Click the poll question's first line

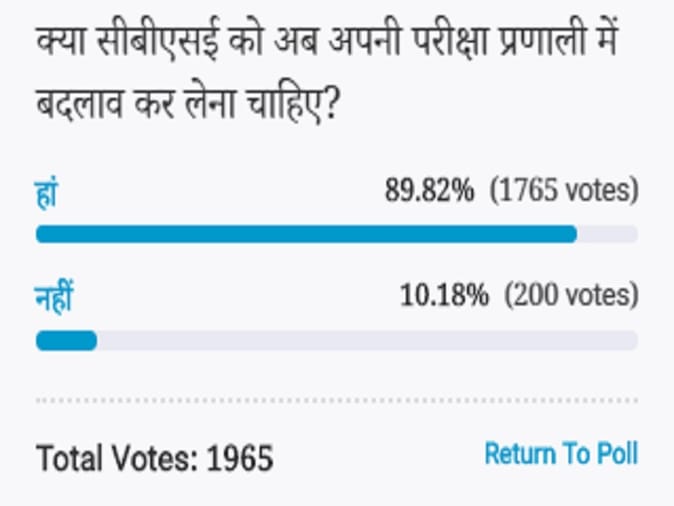[x=327, y=42]
